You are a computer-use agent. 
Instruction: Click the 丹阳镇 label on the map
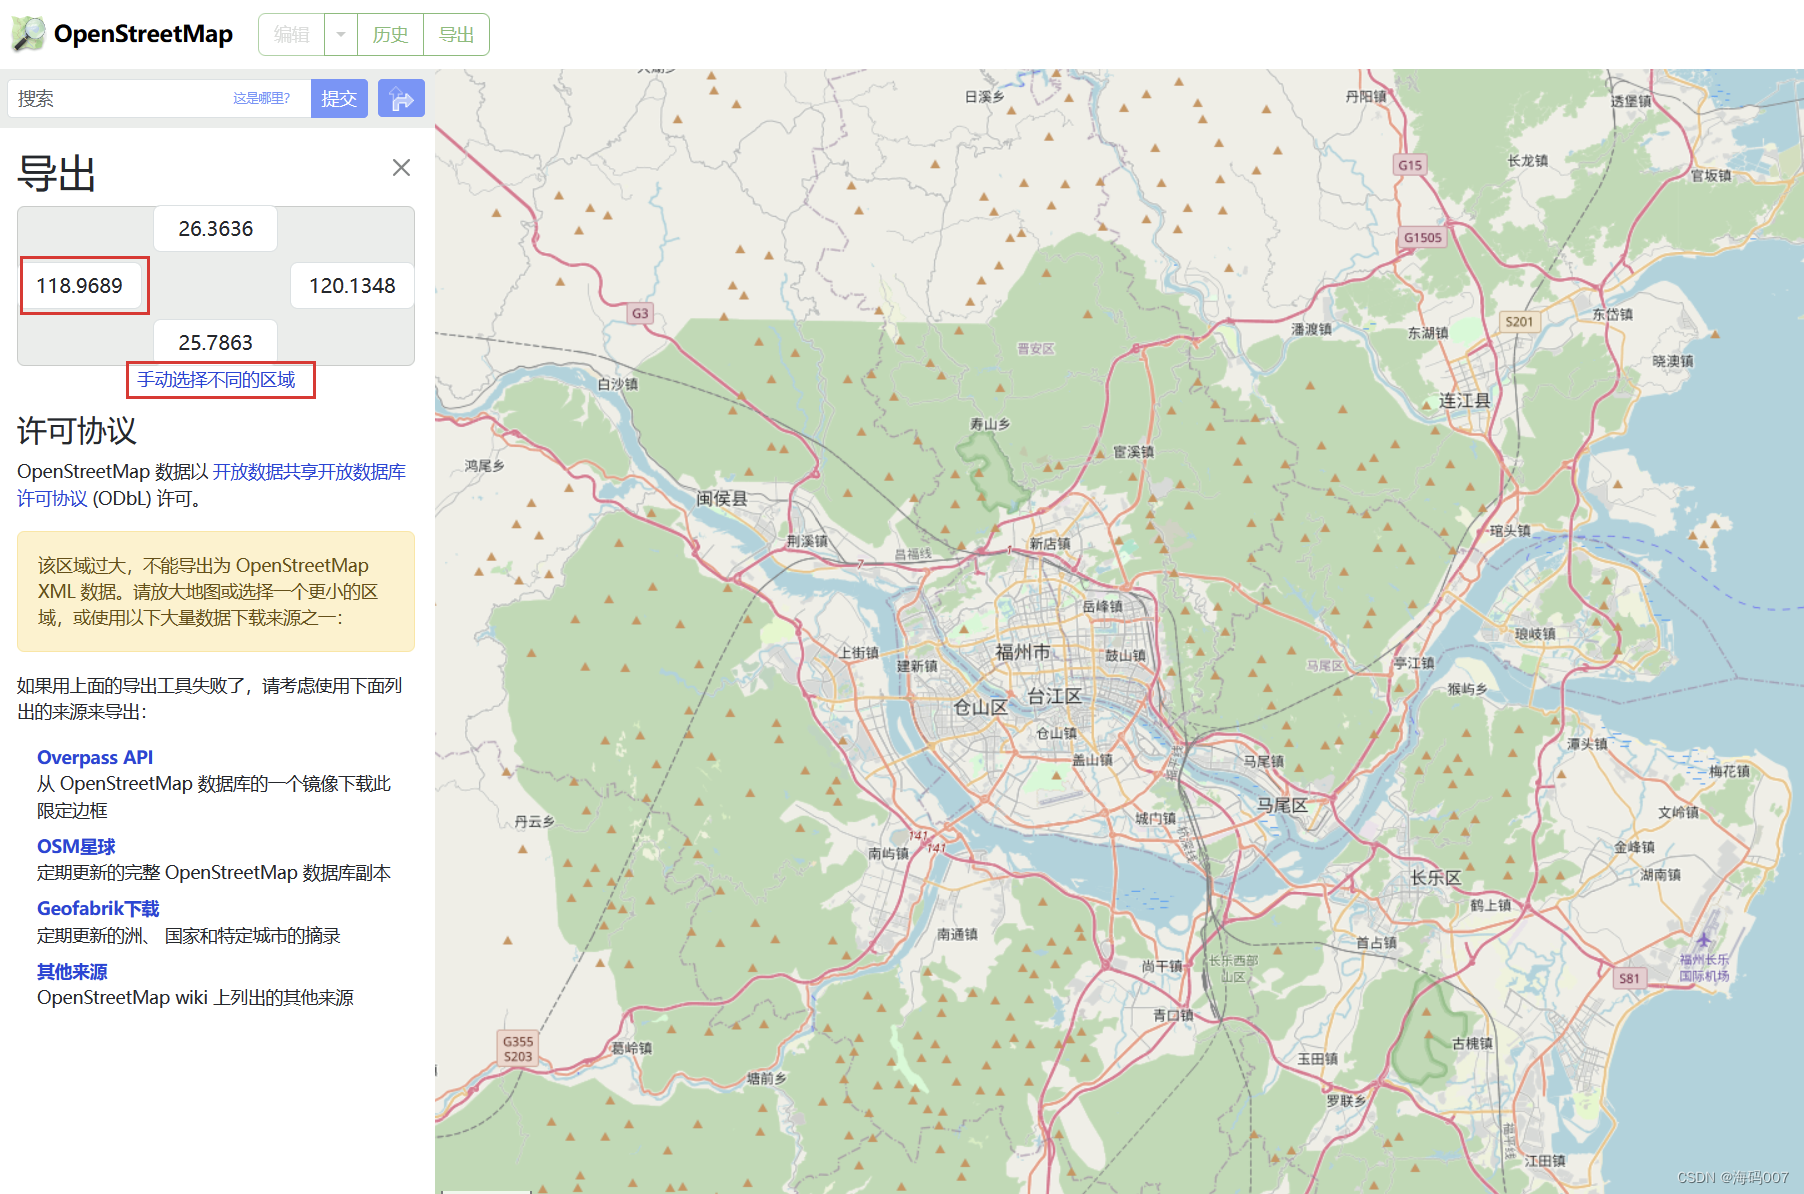pos(1366,96)
